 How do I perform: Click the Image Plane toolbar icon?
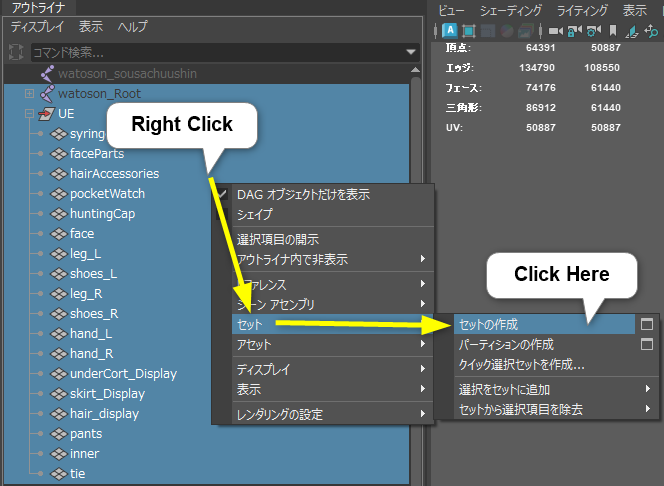(x=631, y=31)
